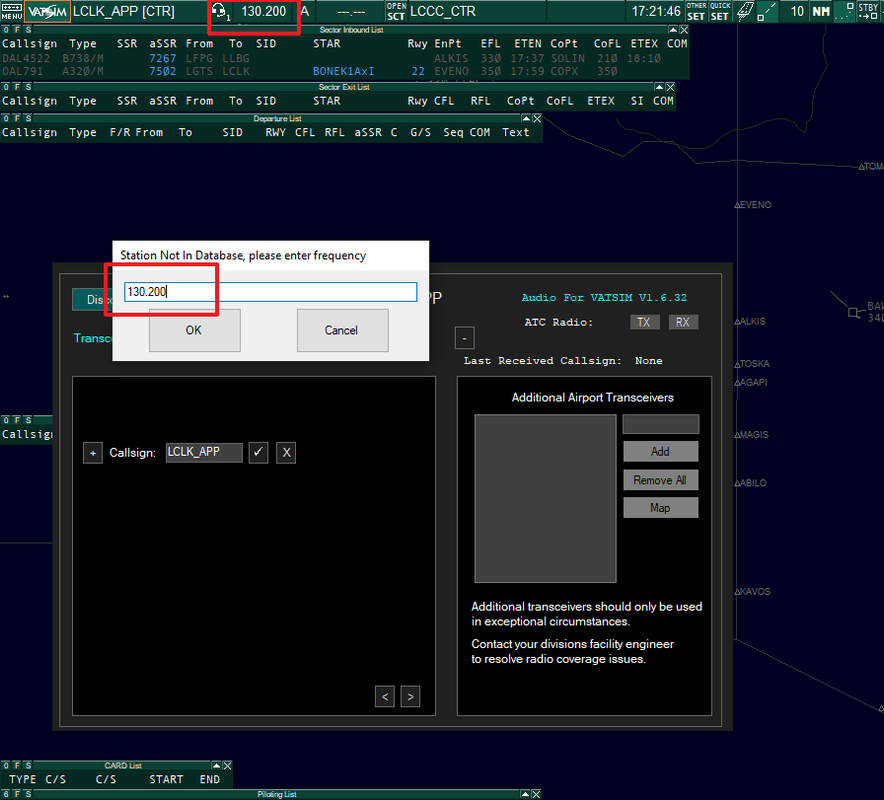The width and height of the screenshot is (884, 800).
Task: Toggle O on the Departure List header
Action: (x=6, y=118)
